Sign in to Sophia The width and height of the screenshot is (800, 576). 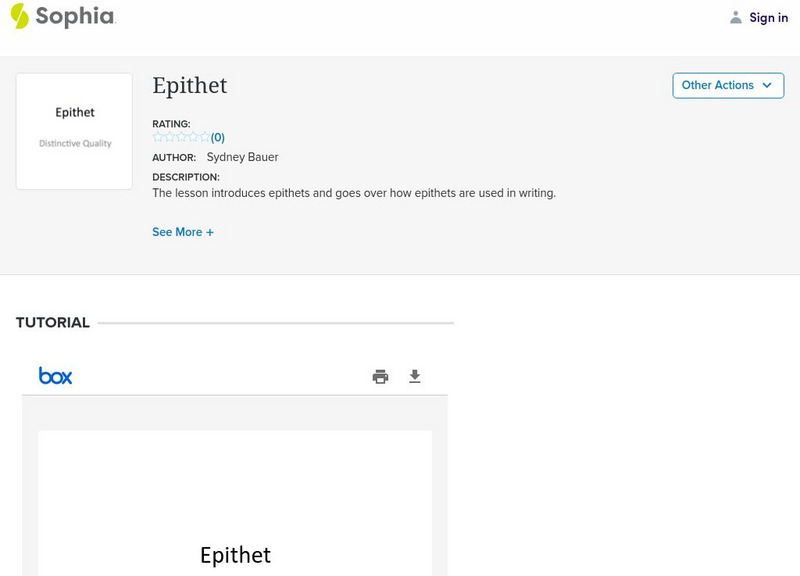768,17
